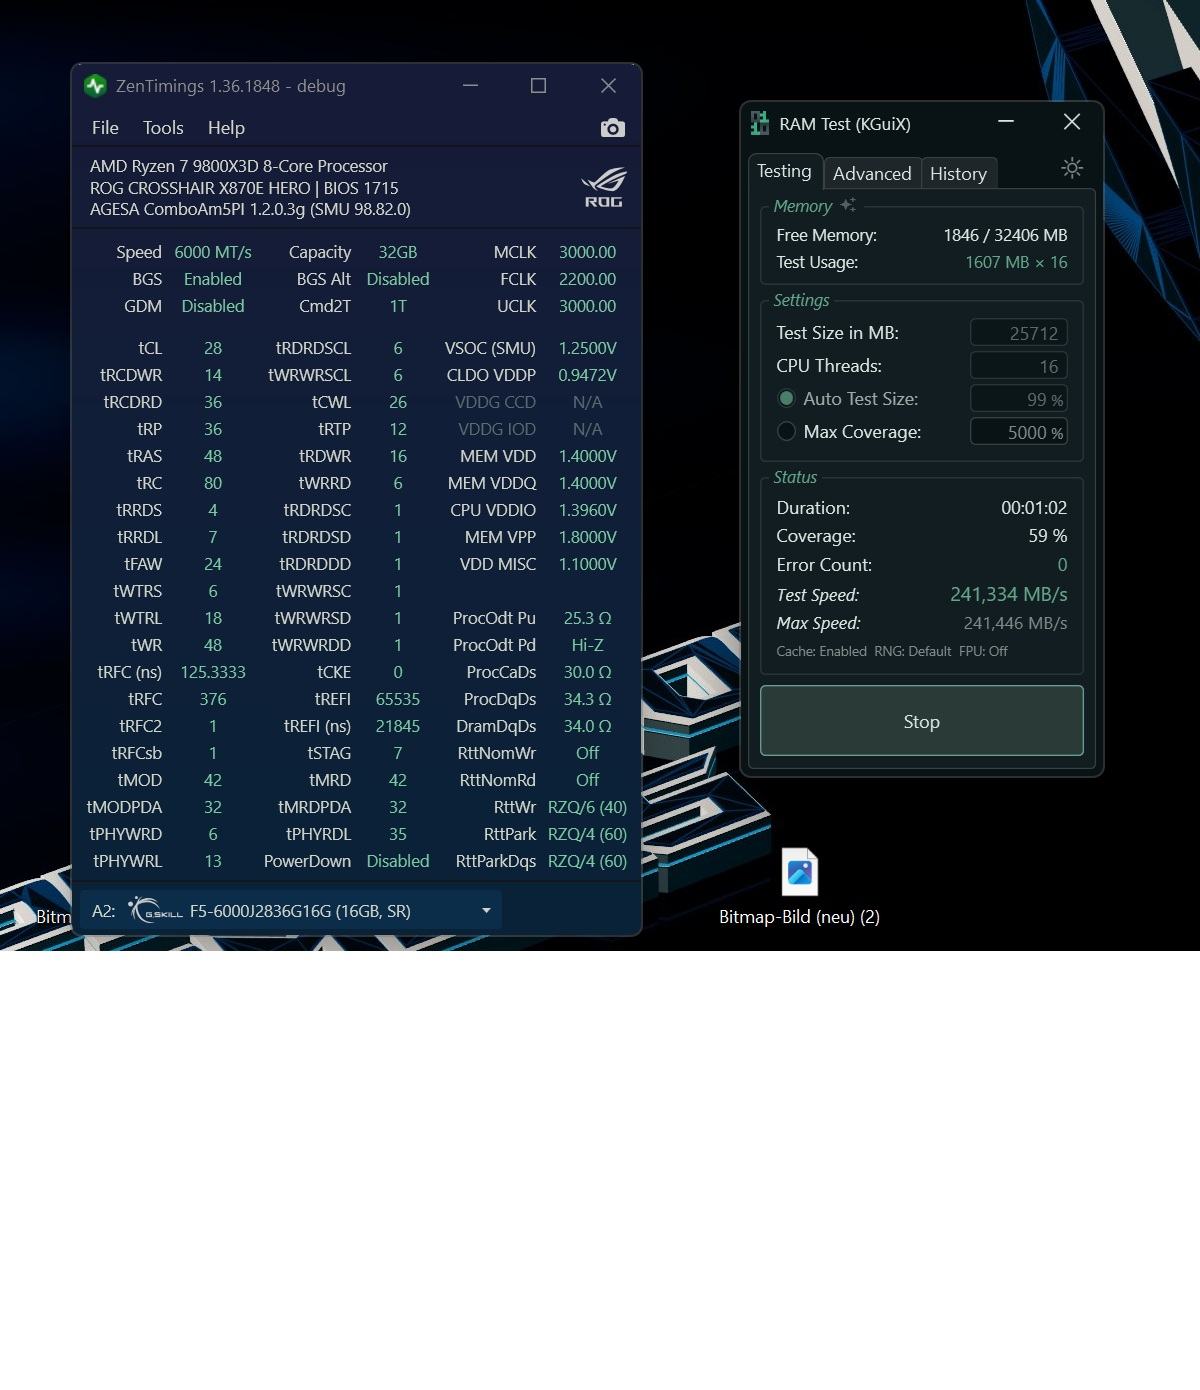Maximize the ZenTimings window
Image resolution: width=1200 pixels, height=1390 pixels.
click(x=538, y=86)
